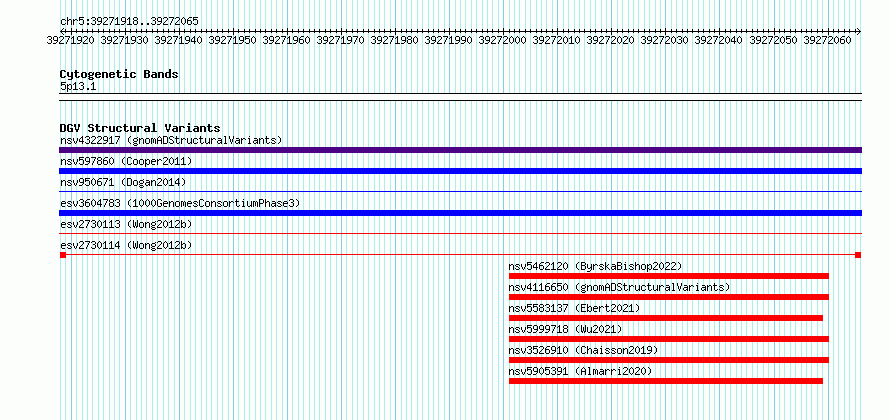Select the blue esv3604783 variant bar
This screenshot has width=890, height=420.
pyautogui.click(x=460, y=213)
